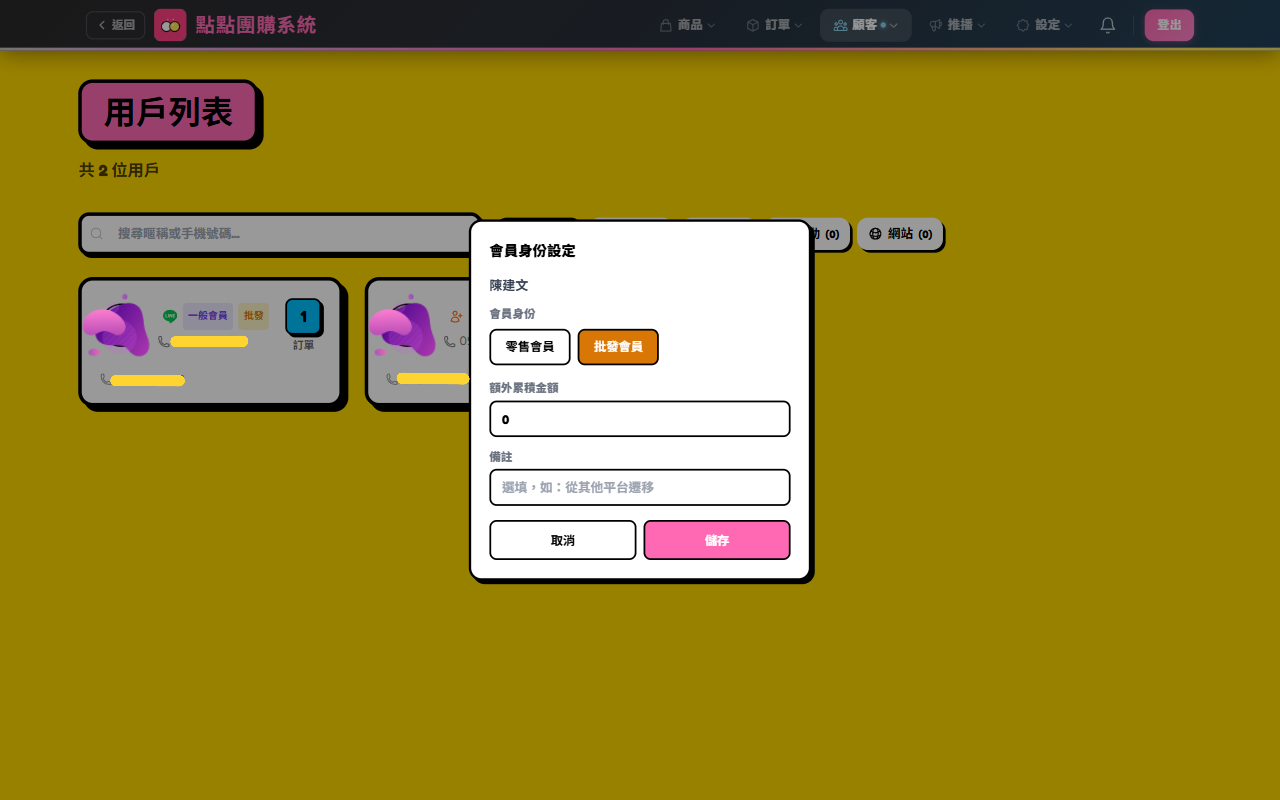1280x800 pixels.
Task: Click the 備註 input field
Action: (640, 488)
